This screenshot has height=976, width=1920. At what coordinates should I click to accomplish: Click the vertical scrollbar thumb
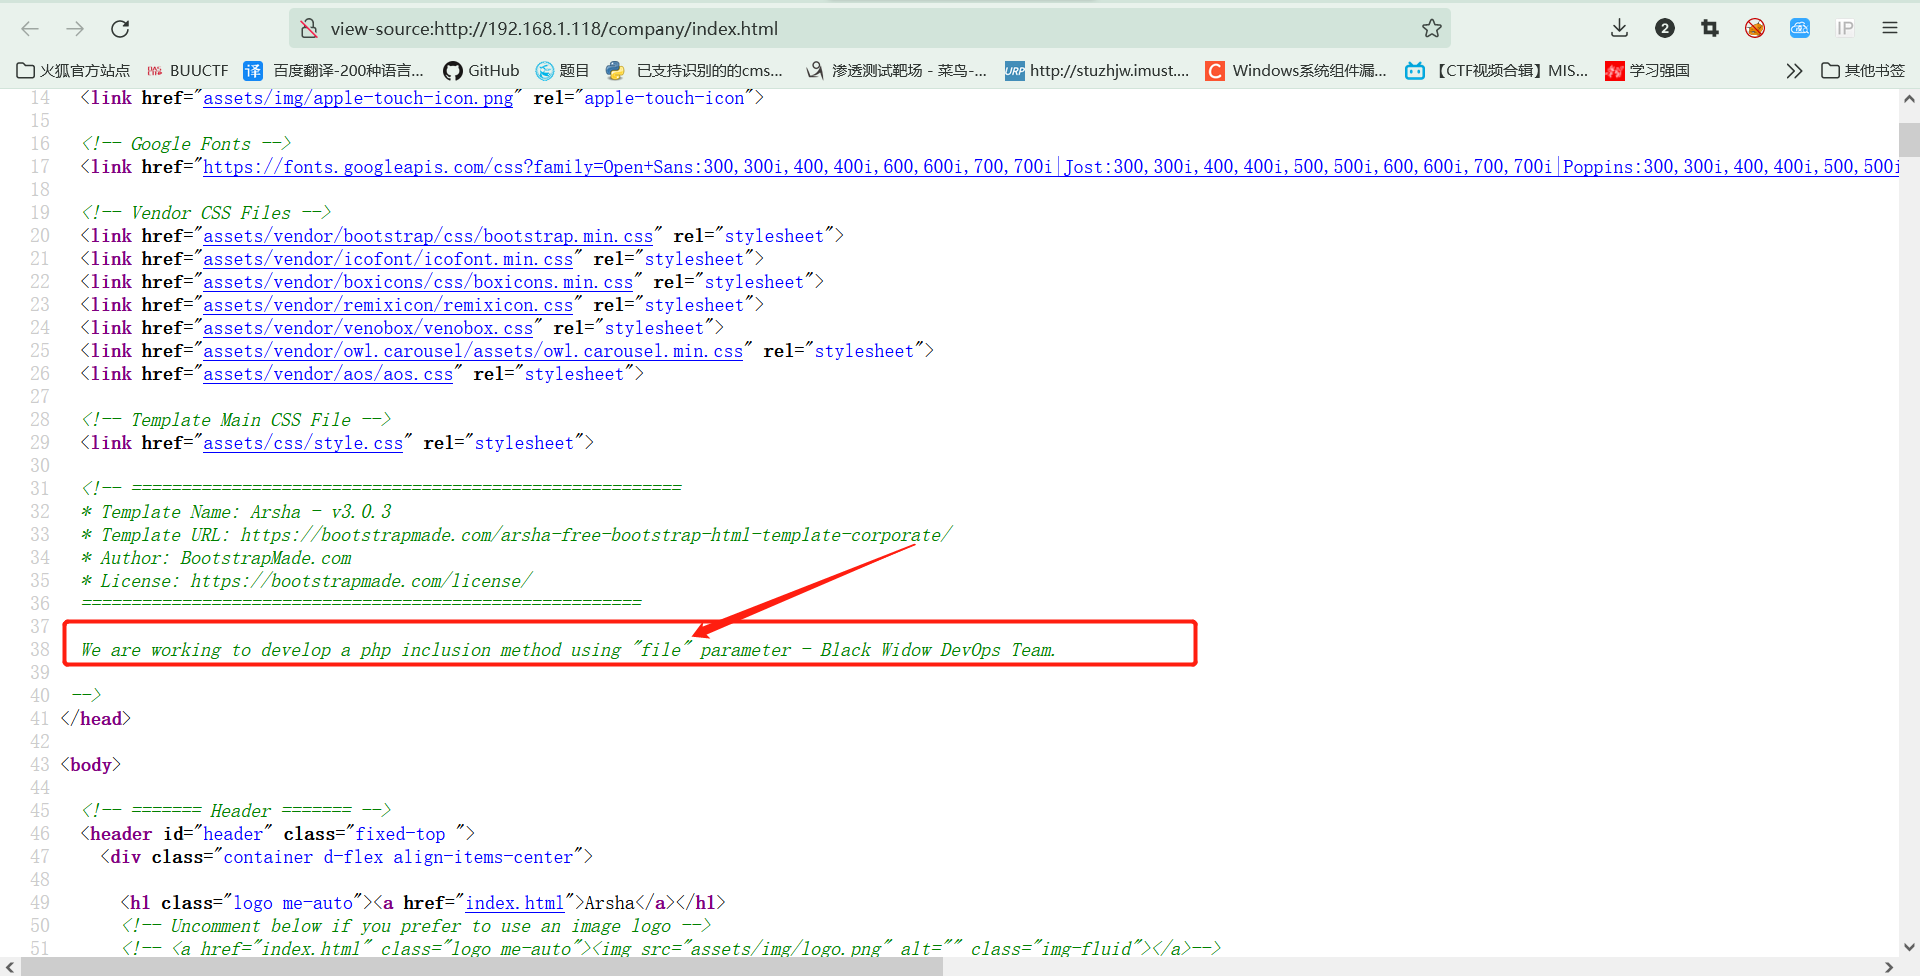tap(1909, 139)
